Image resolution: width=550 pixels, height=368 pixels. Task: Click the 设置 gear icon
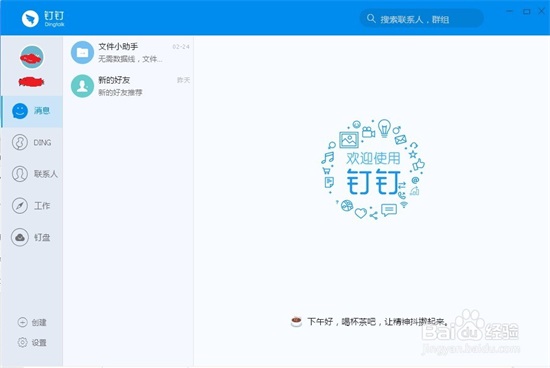22,342
